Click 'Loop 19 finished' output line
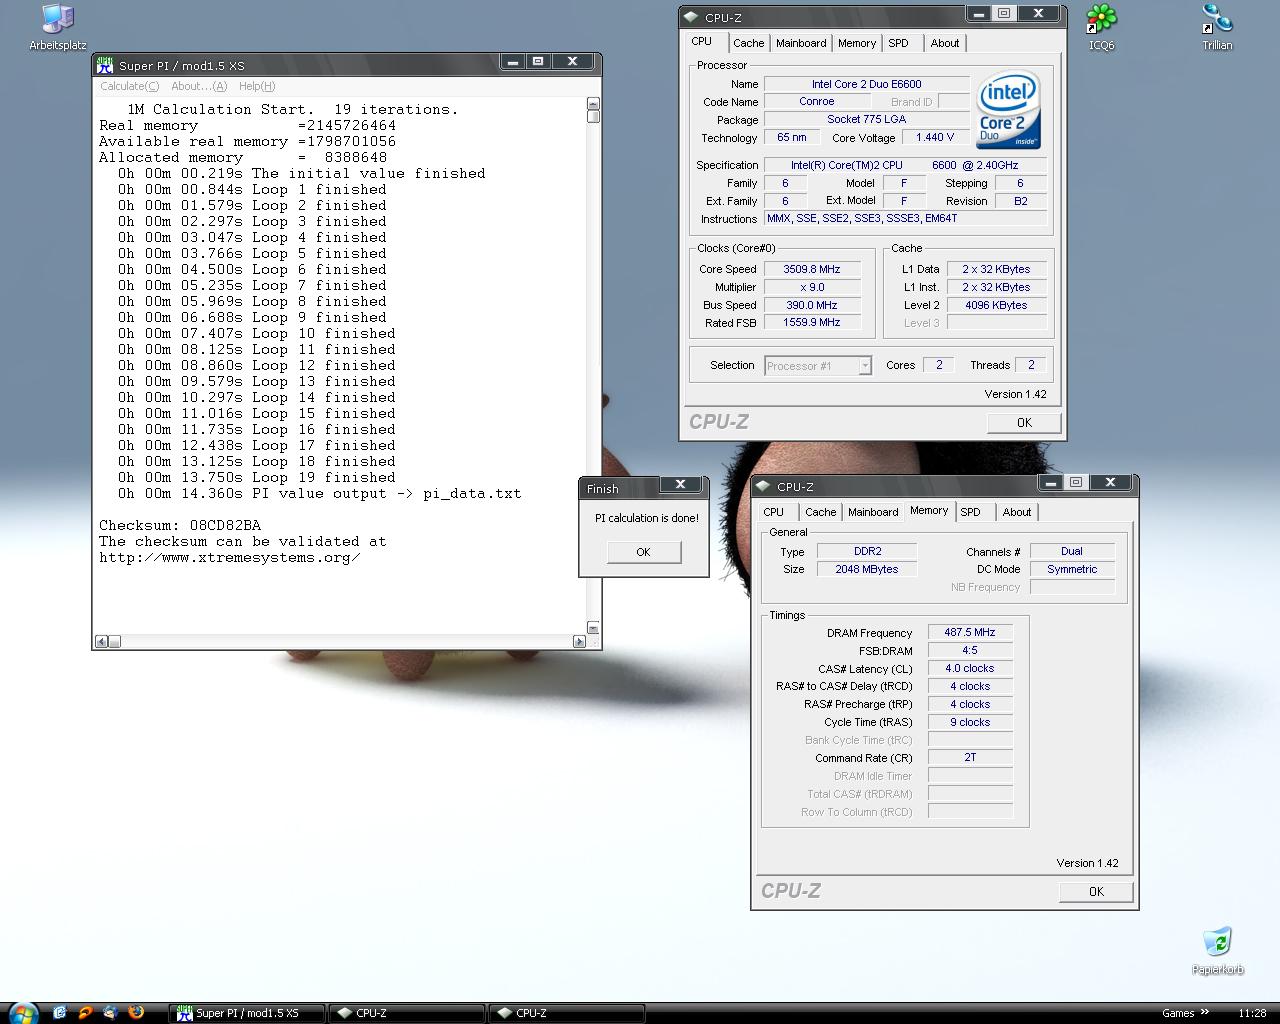Image resolution: width=1280 pixels, height=1024 pixels. click(256, 477)
